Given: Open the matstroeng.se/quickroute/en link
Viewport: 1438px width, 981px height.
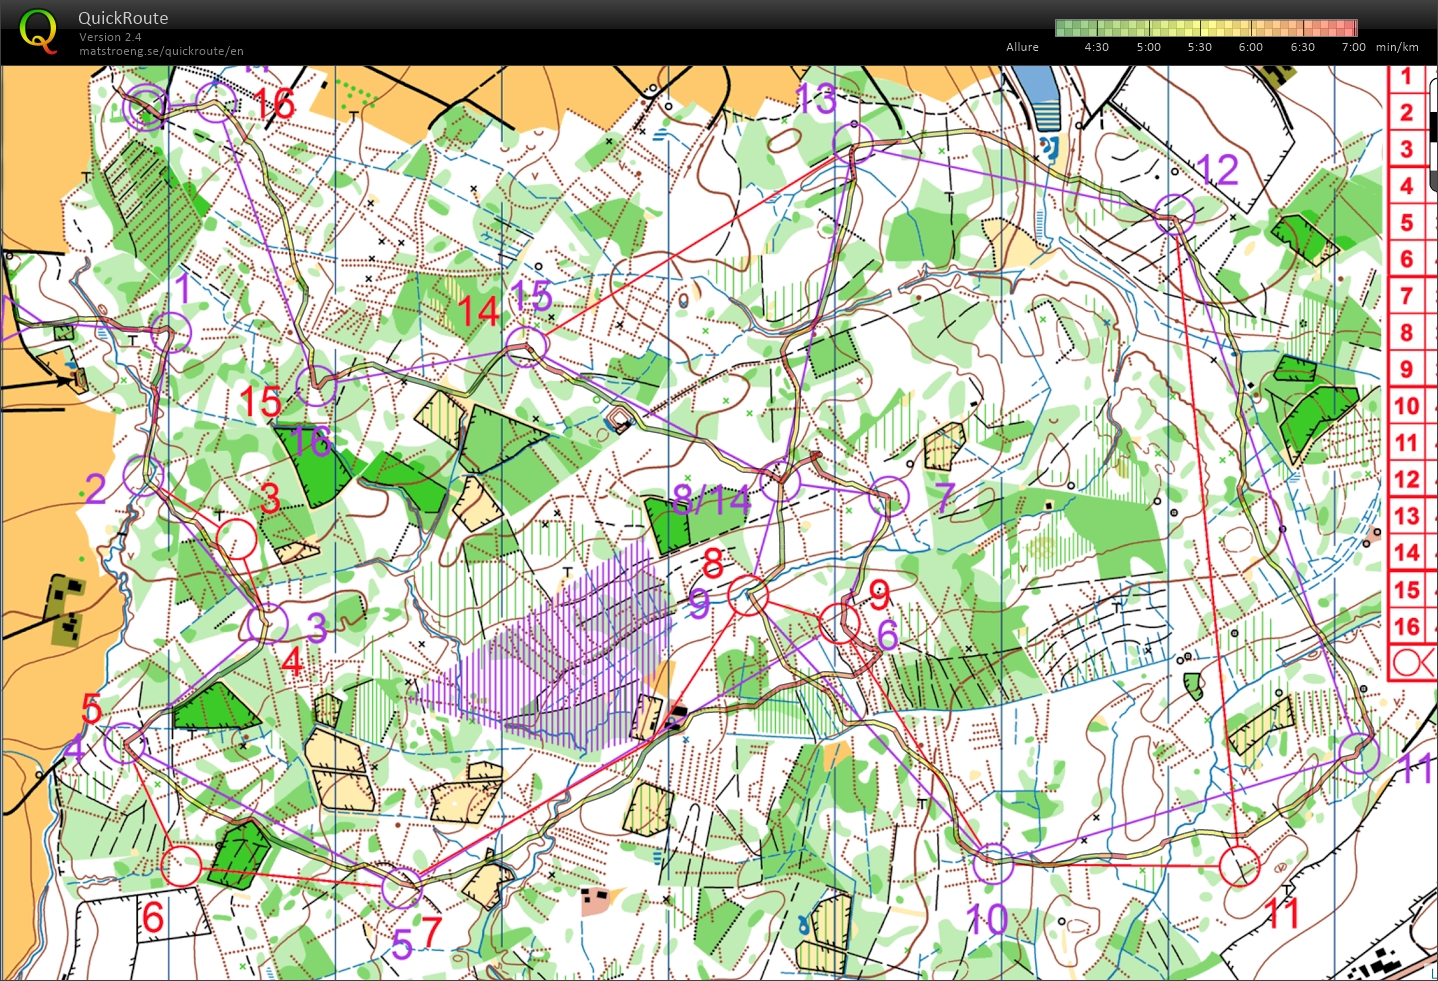Looking at the screenshot, I should click(161, 51).
